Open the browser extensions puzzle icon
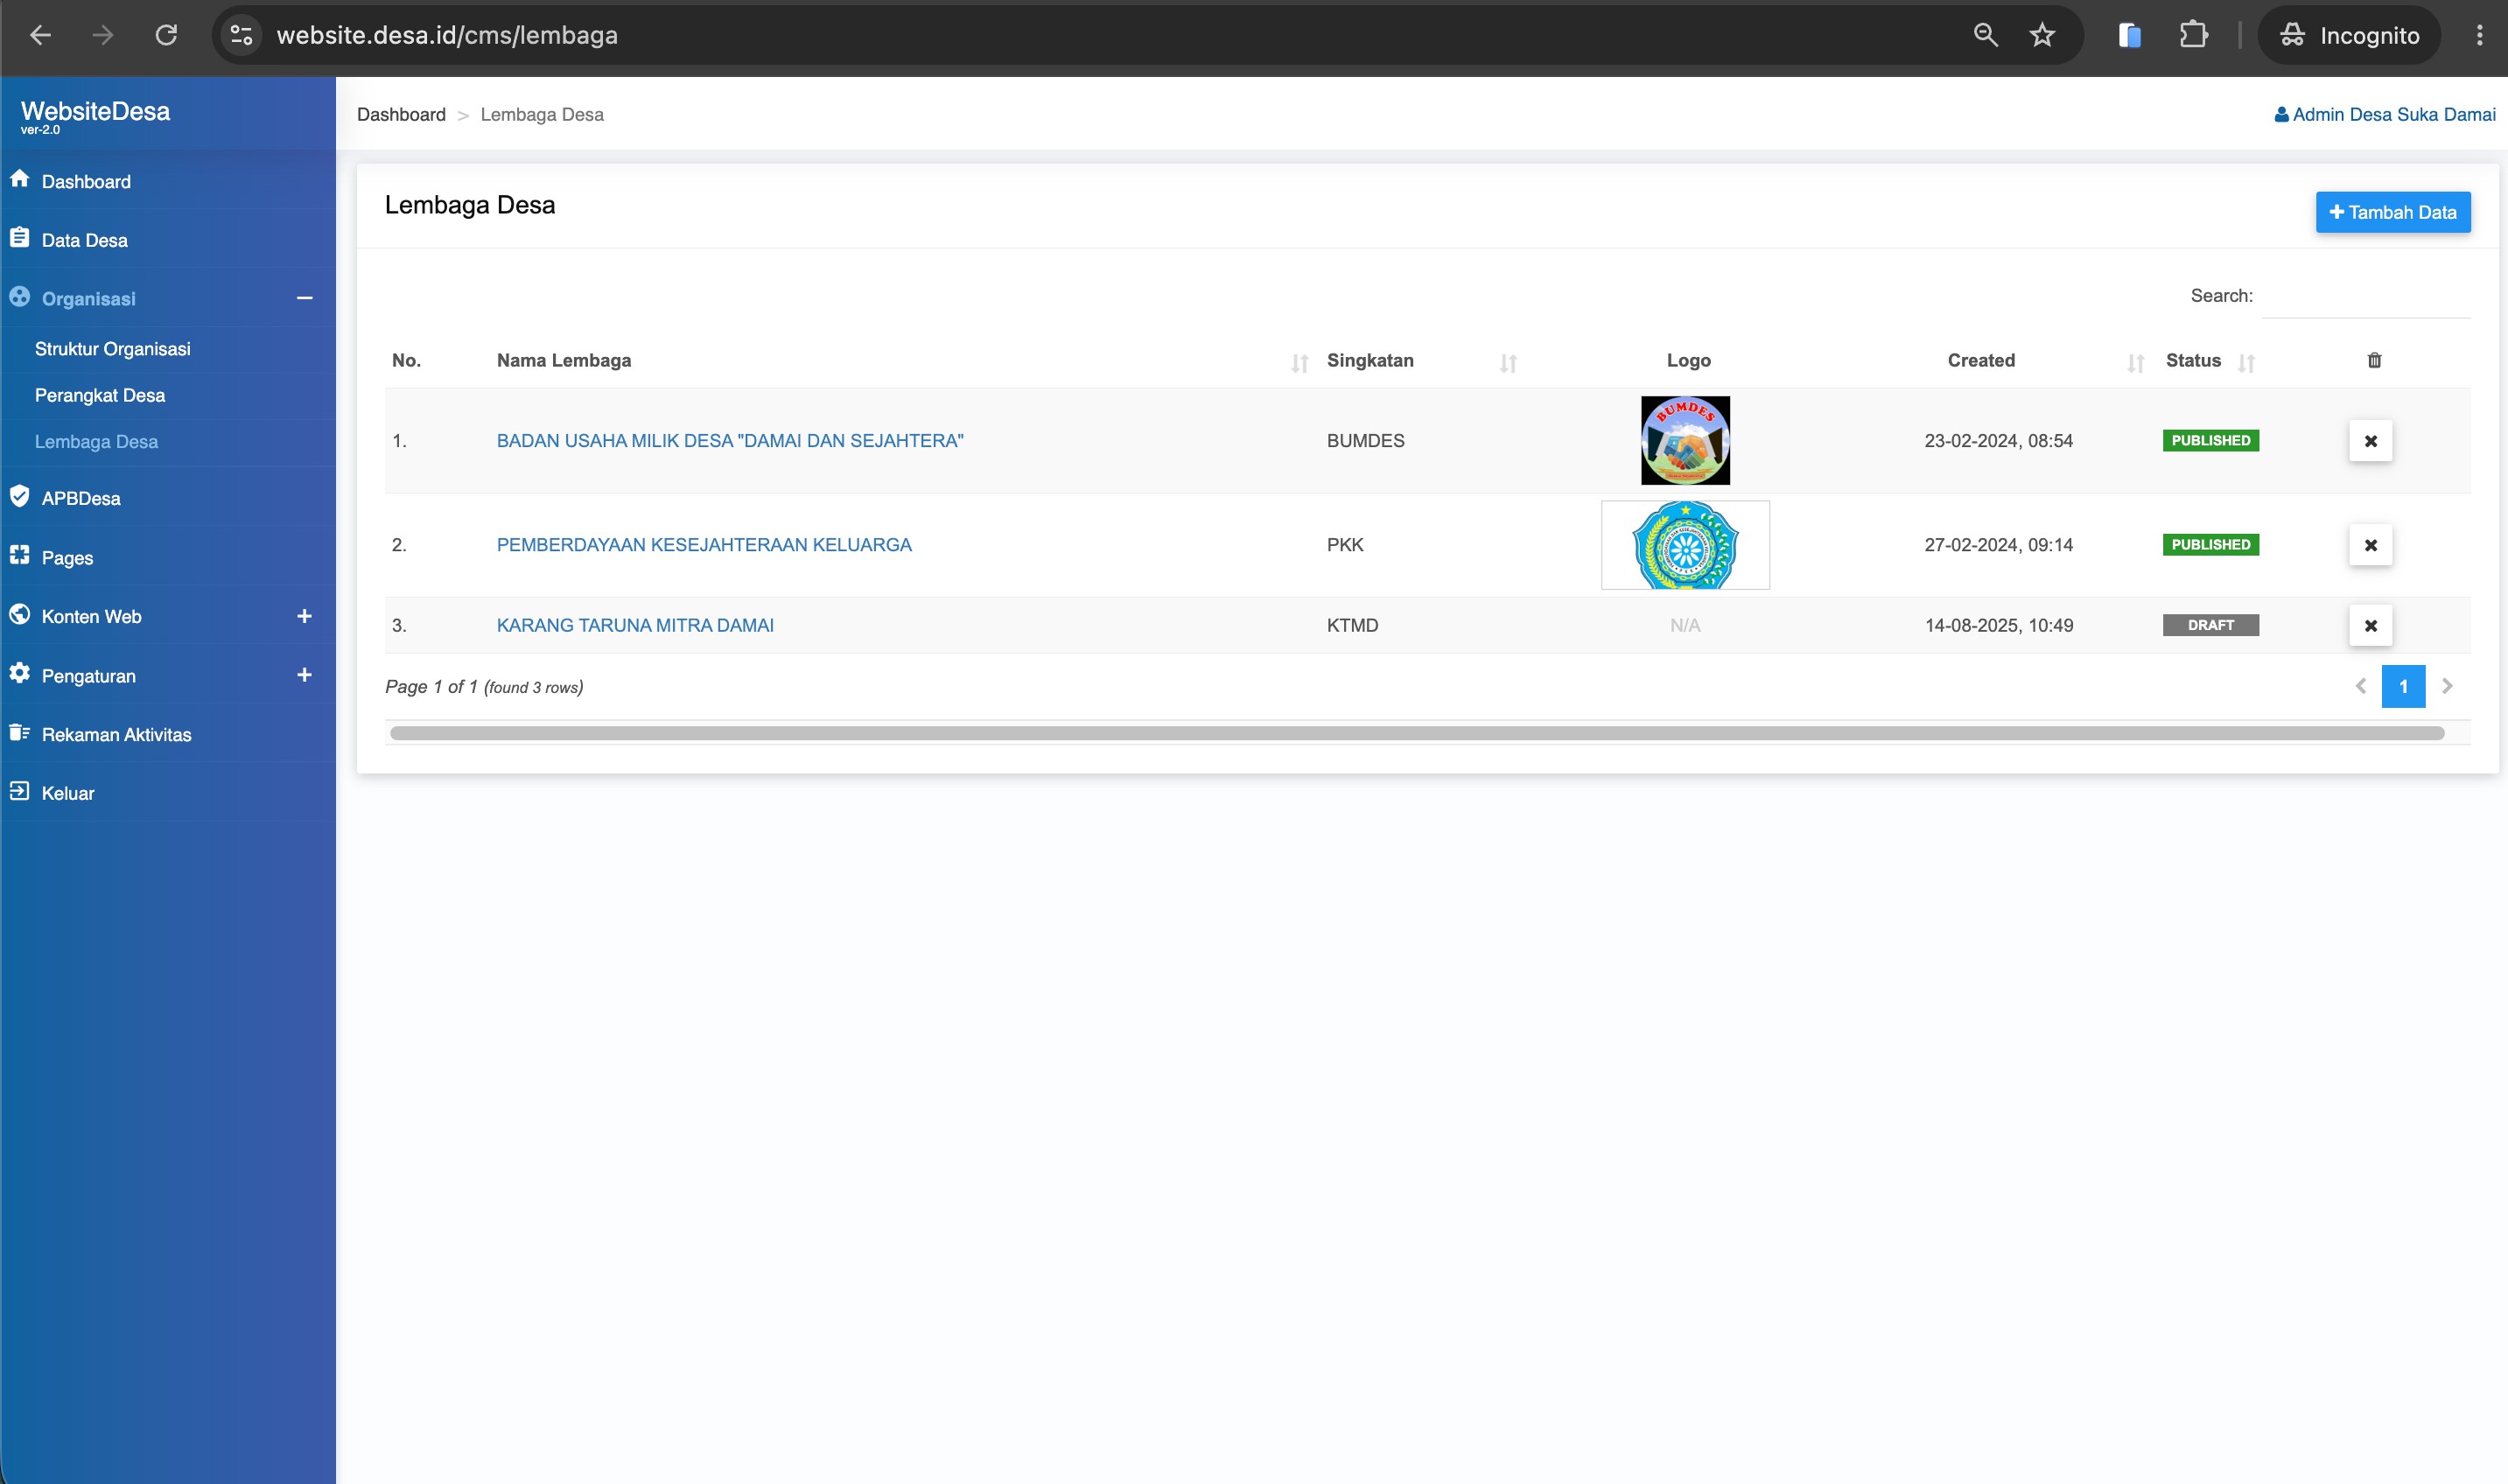The image size is (2508, 1484). tap(2193, 35)
